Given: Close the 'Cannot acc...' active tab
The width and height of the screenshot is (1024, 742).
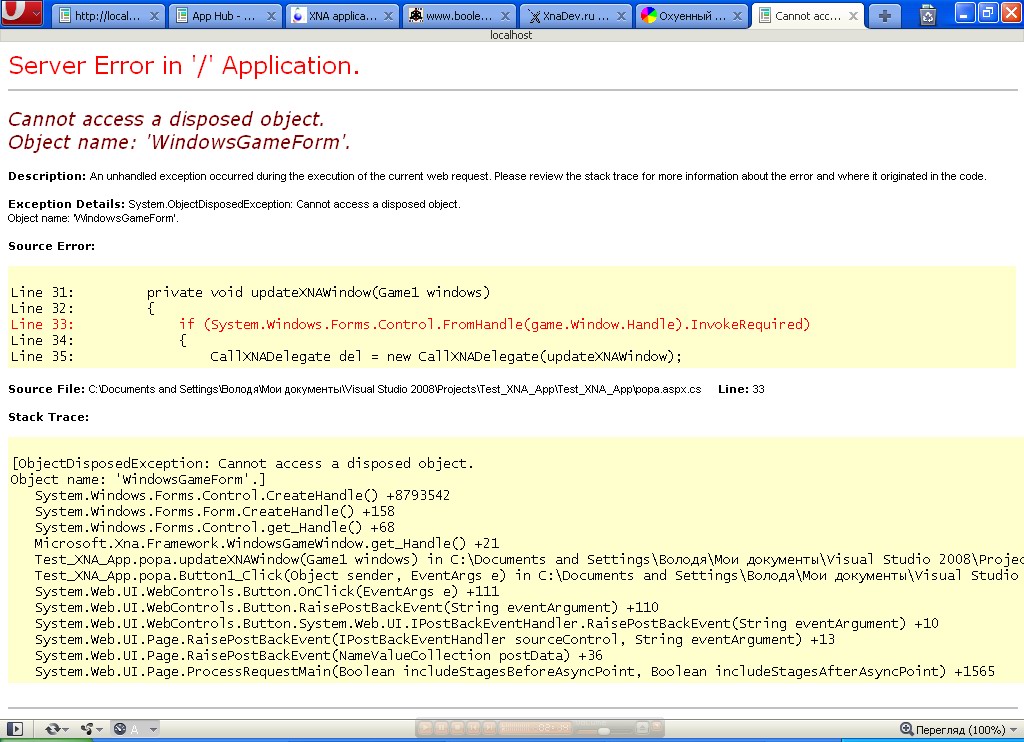Looking at the screenshot, I should tap(853, 16).
